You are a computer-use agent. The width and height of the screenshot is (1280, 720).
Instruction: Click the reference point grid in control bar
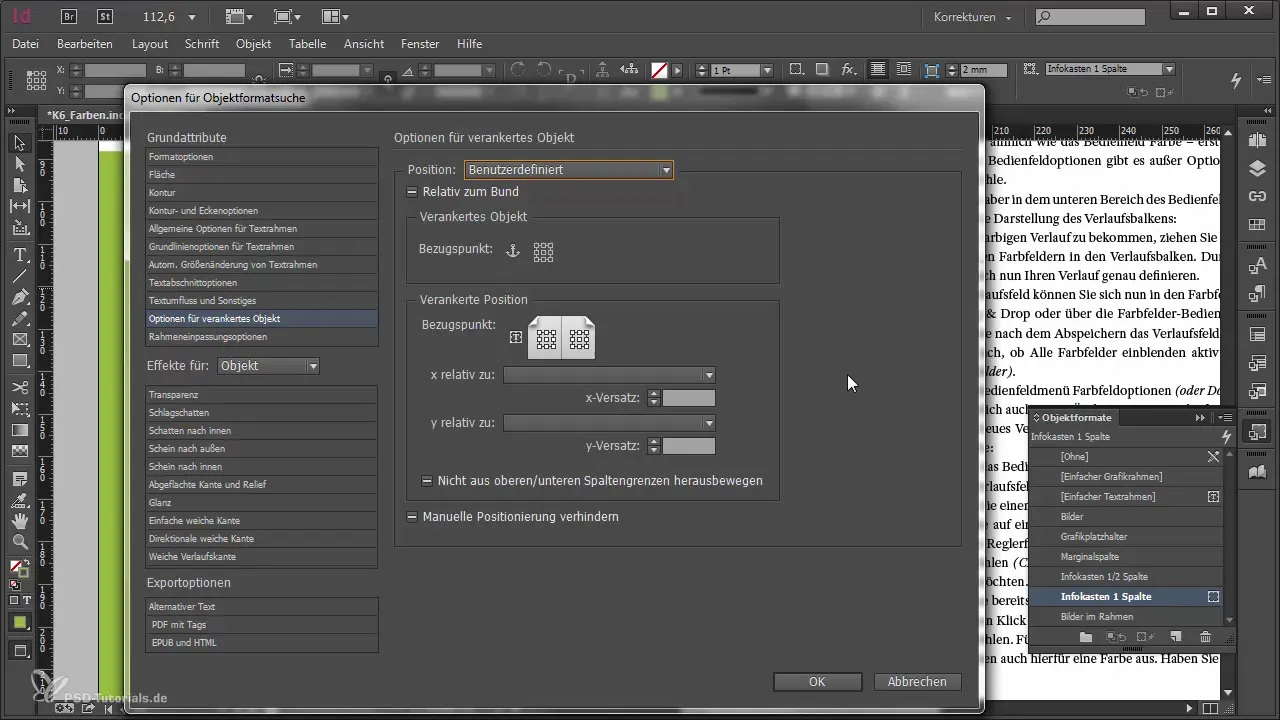36,80
